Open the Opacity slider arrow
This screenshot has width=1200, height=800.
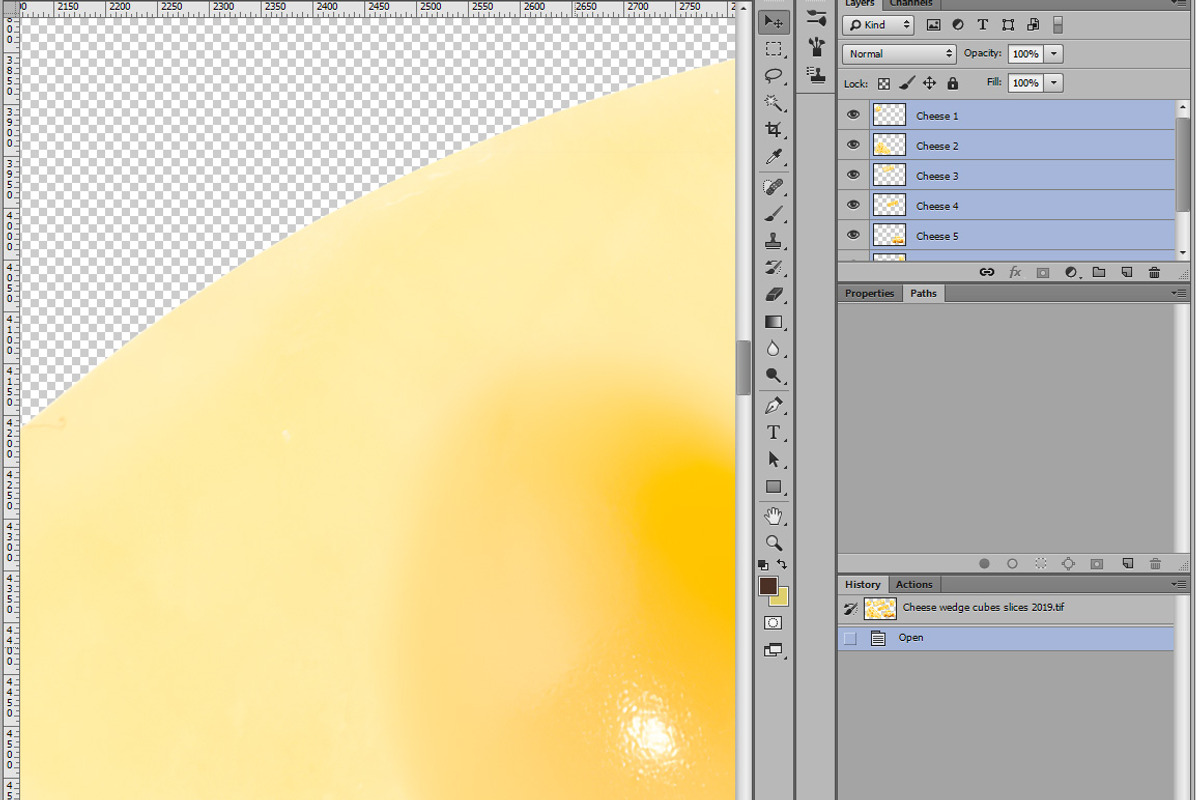pos(1054,54)
